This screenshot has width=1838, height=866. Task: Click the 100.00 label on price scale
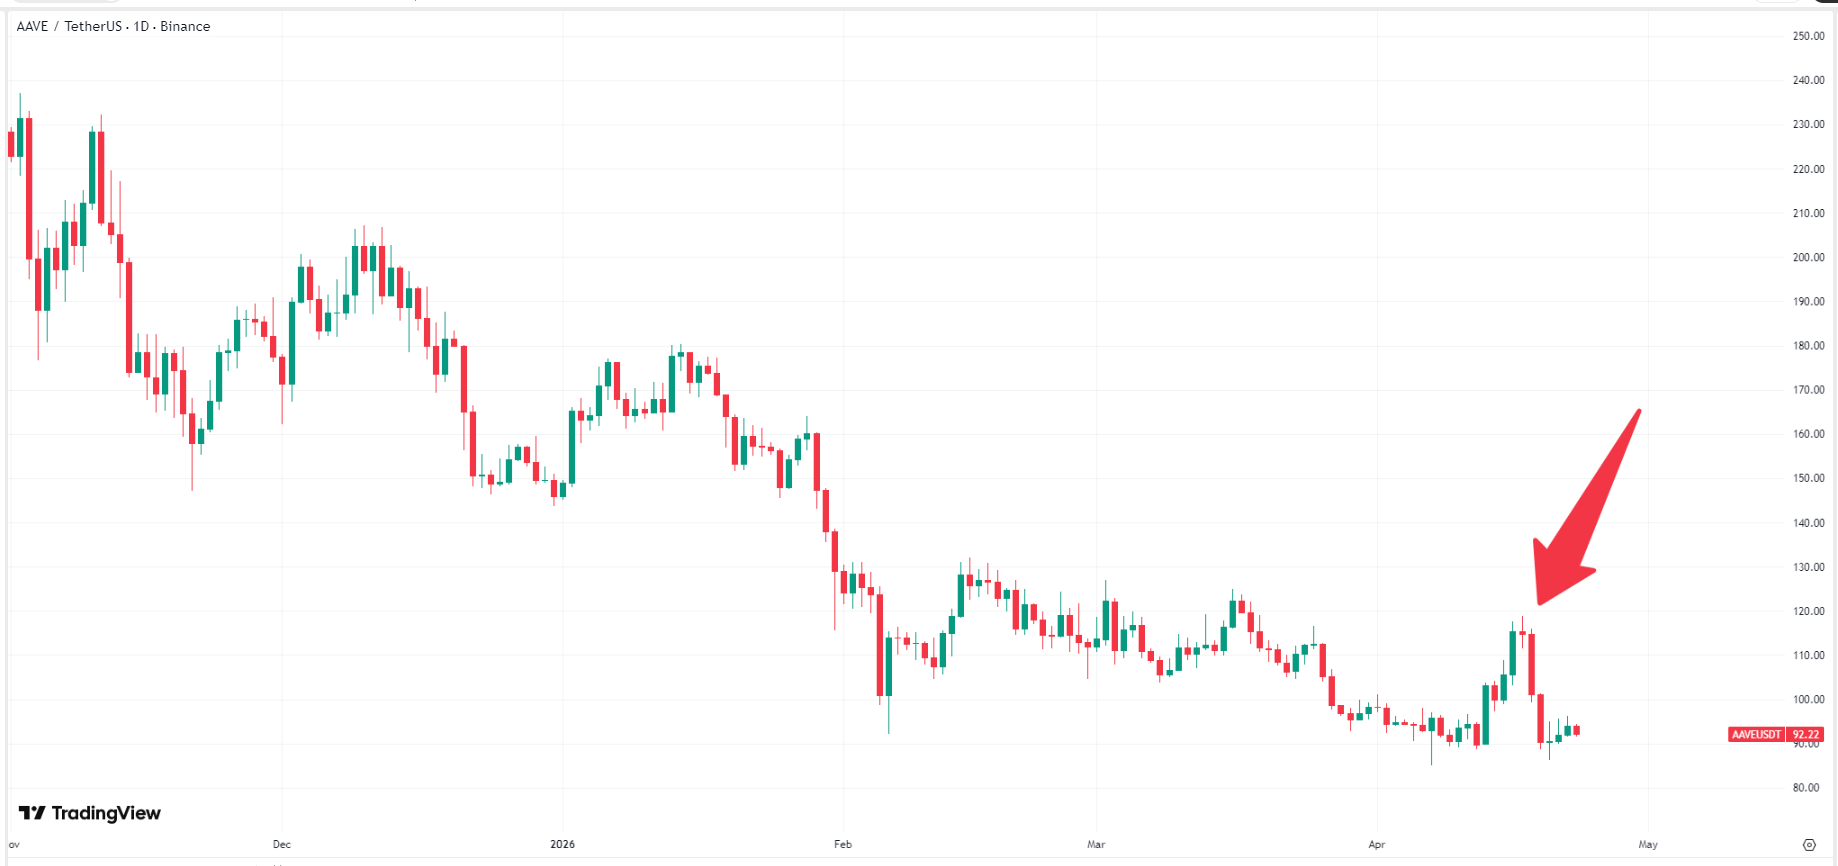tap(1808, 700)
